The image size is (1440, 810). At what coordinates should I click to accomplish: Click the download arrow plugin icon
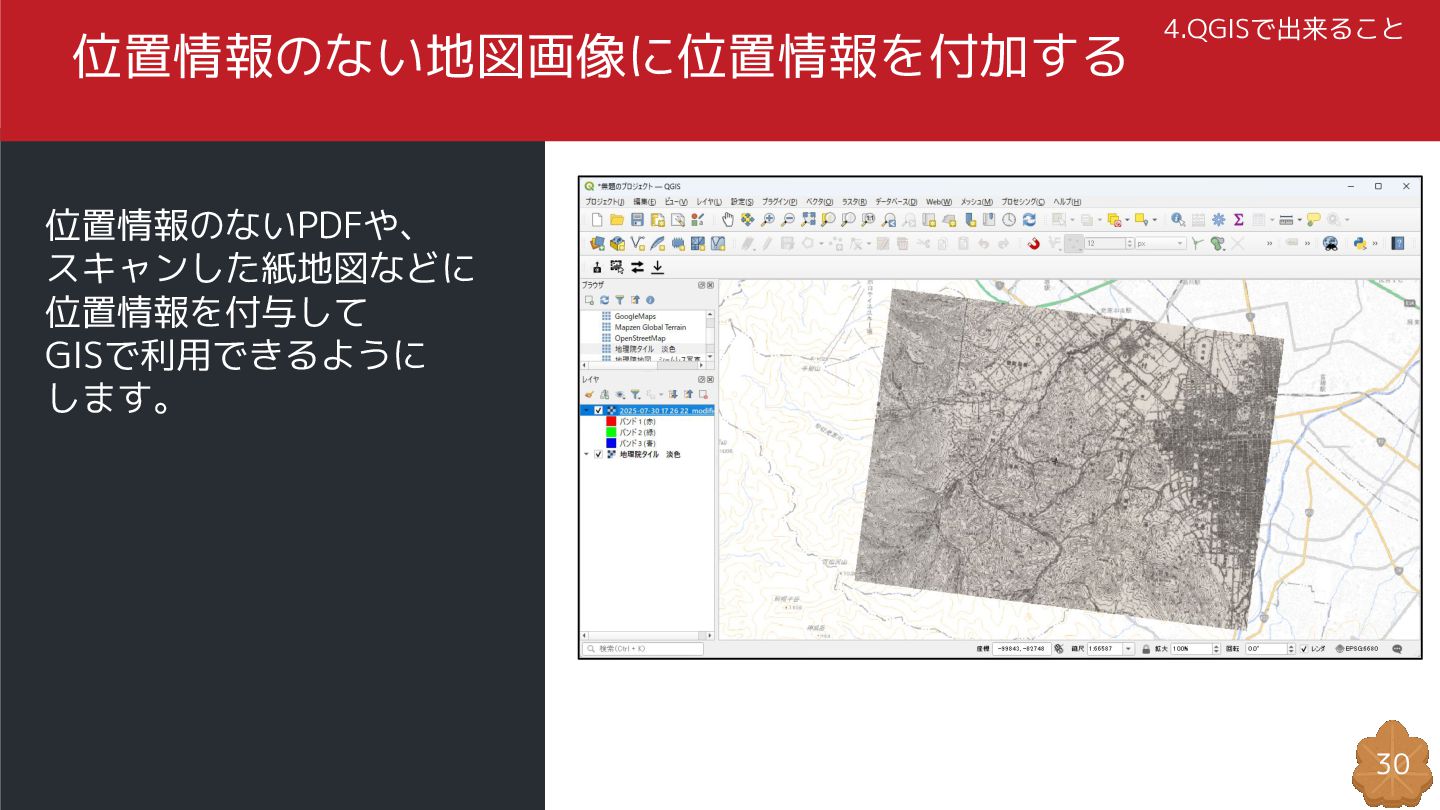(657, 267)
